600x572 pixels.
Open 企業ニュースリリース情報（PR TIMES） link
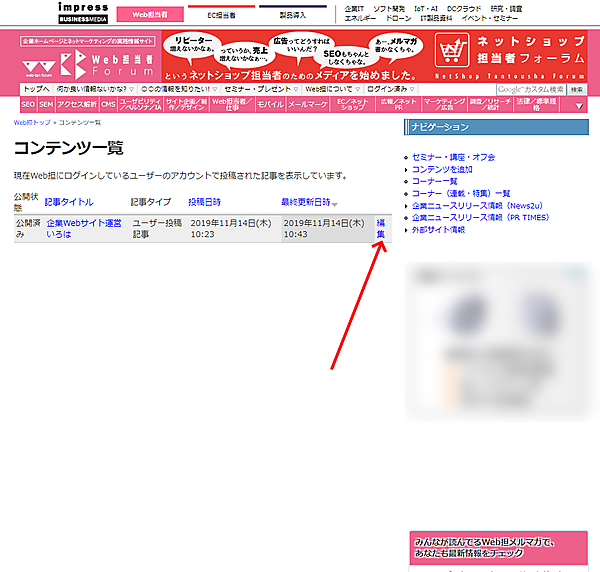[481, 218]
